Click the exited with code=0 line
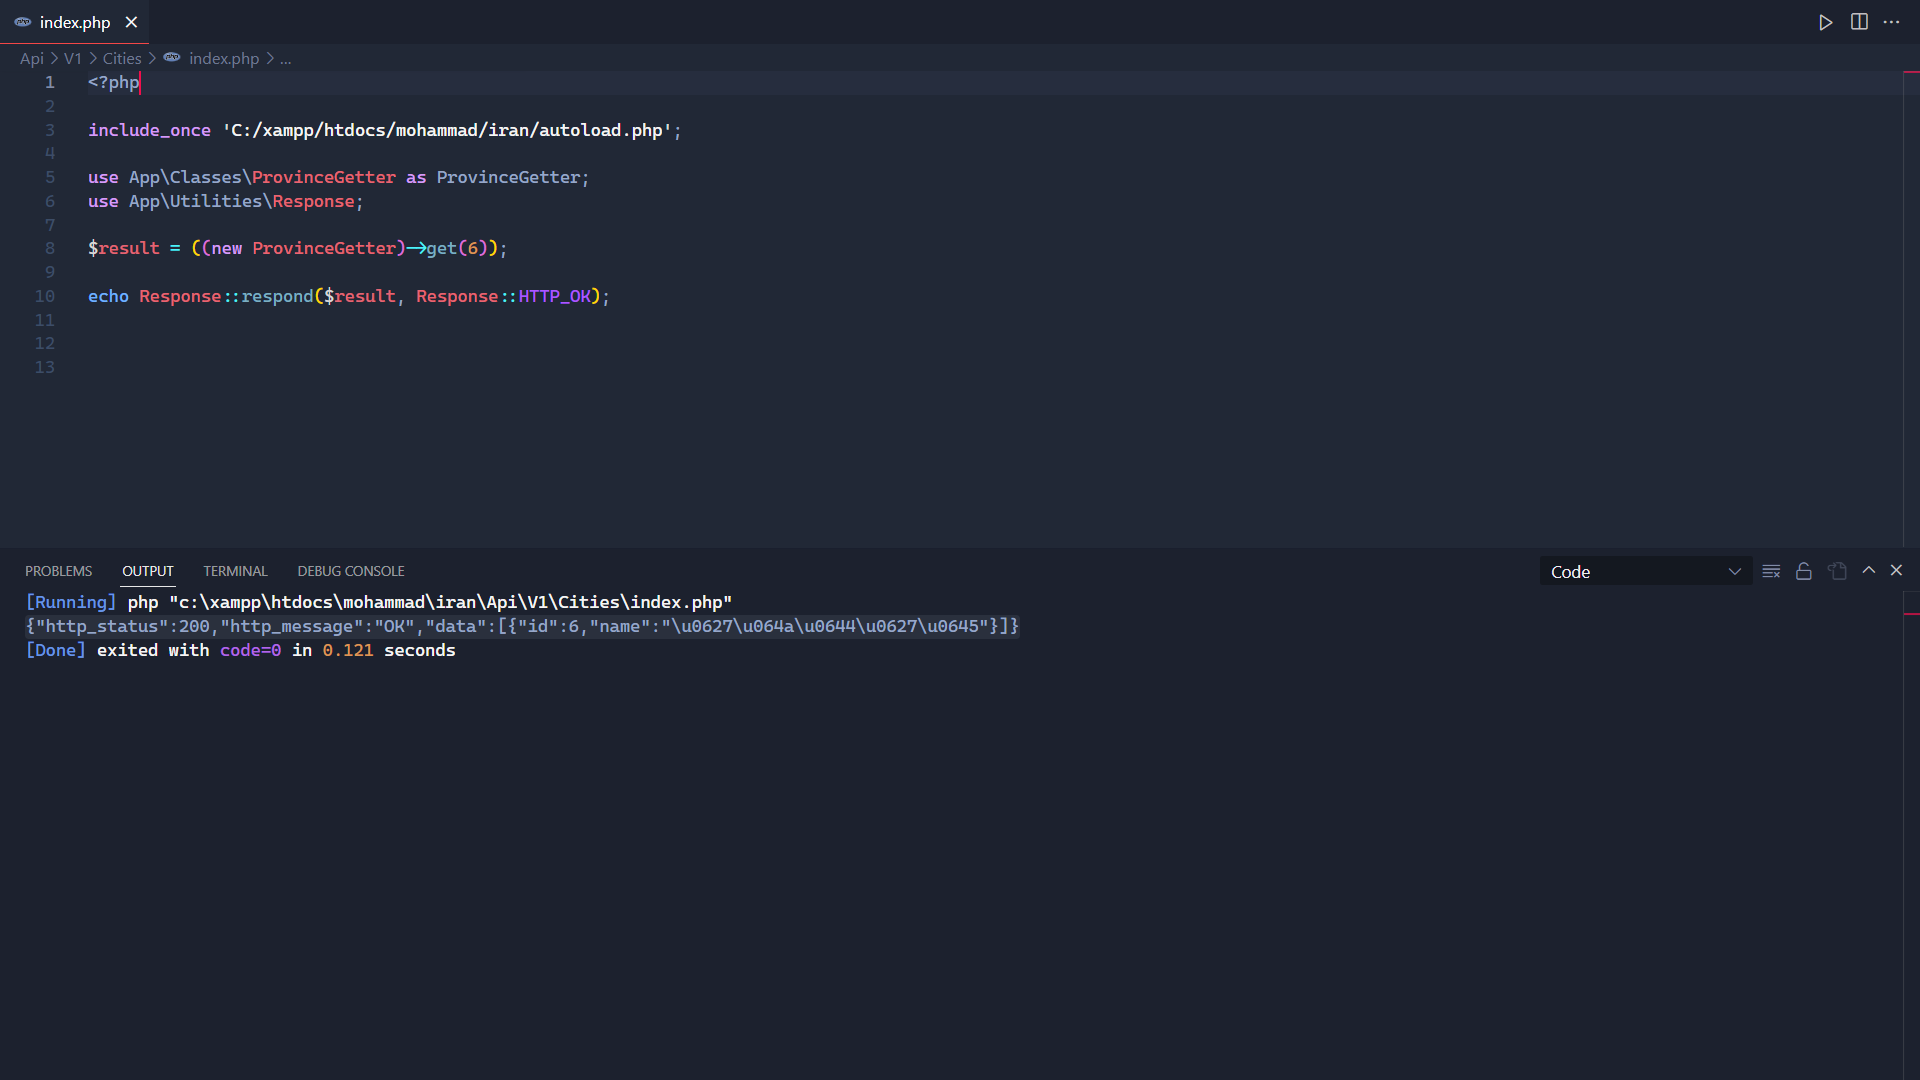1920x1080 pixels. coord(240,650)
